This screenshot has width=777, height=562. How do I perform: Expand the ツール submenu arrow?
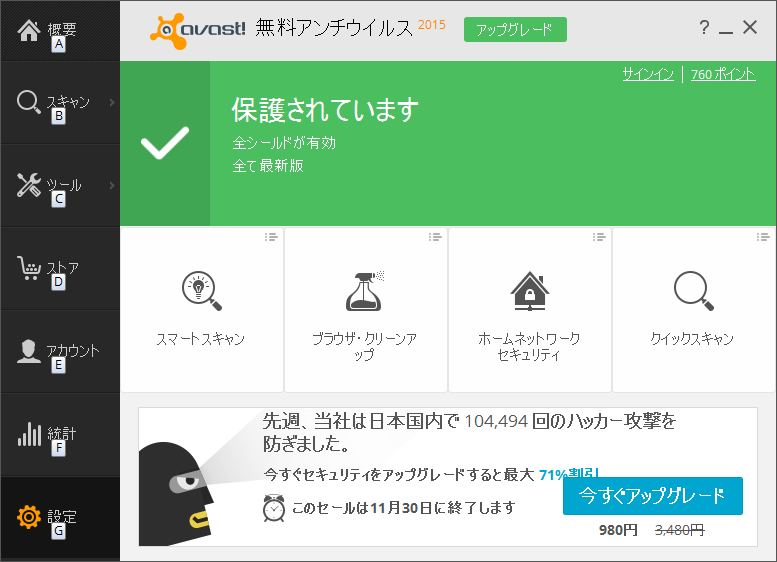[x=112, y=185]
